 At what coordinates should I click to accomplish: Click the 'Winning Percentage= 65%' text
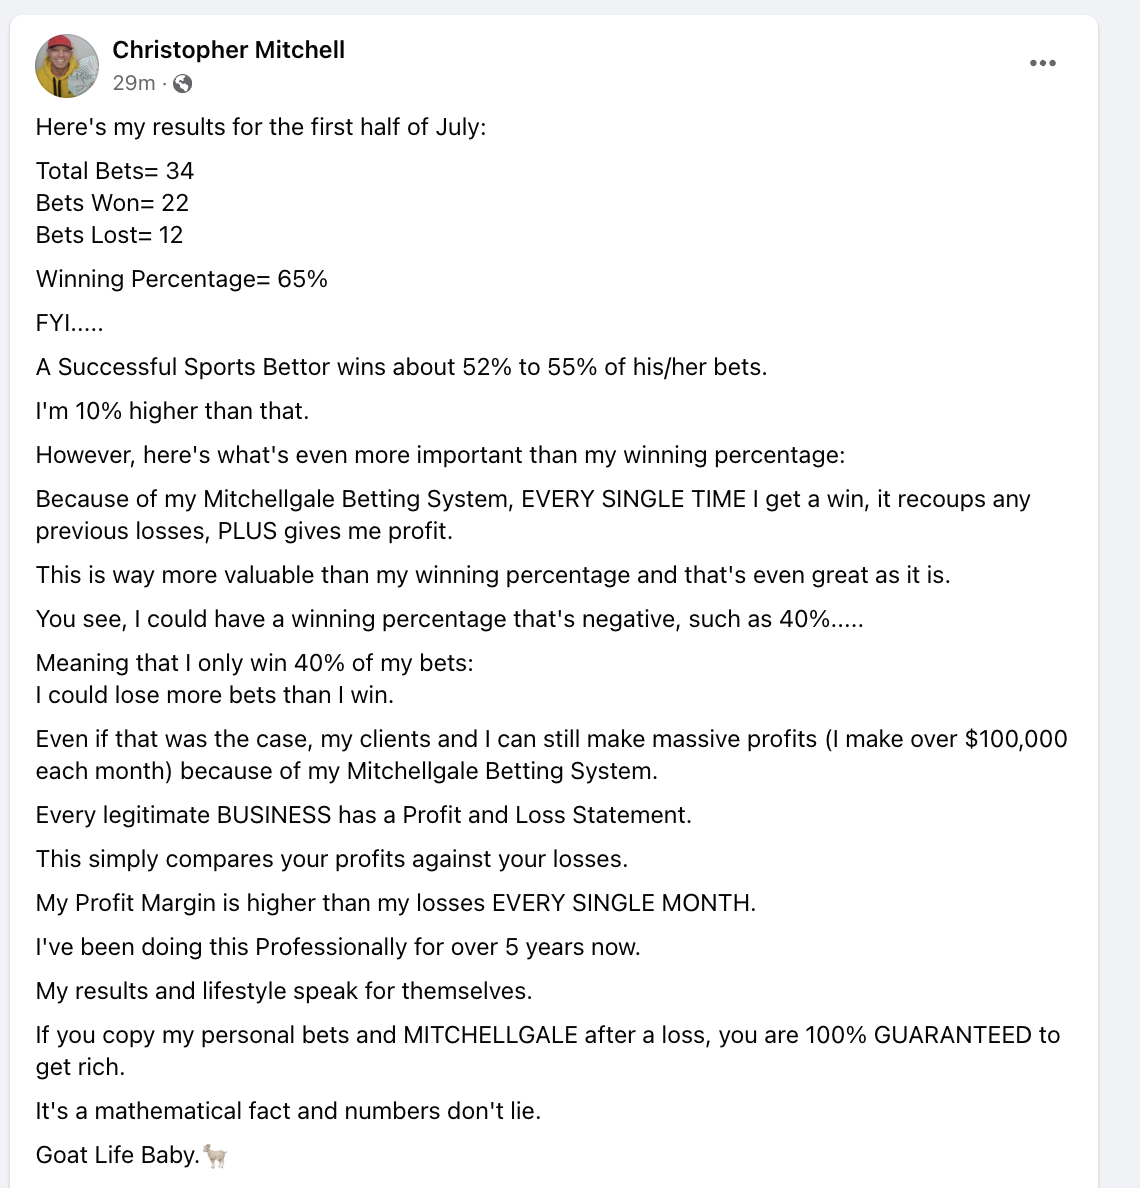(x=182, y=279)
